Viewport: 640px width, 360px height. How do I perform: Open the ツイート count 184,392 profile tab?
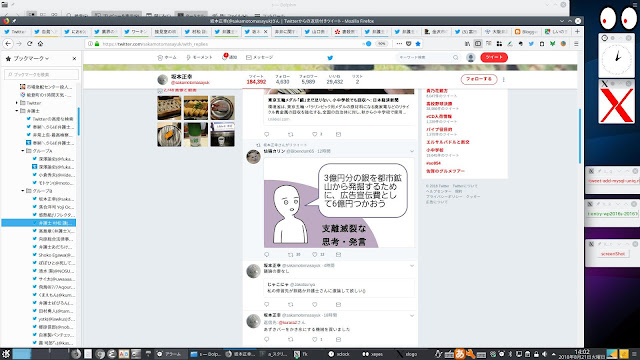click(x=256, y=80)
